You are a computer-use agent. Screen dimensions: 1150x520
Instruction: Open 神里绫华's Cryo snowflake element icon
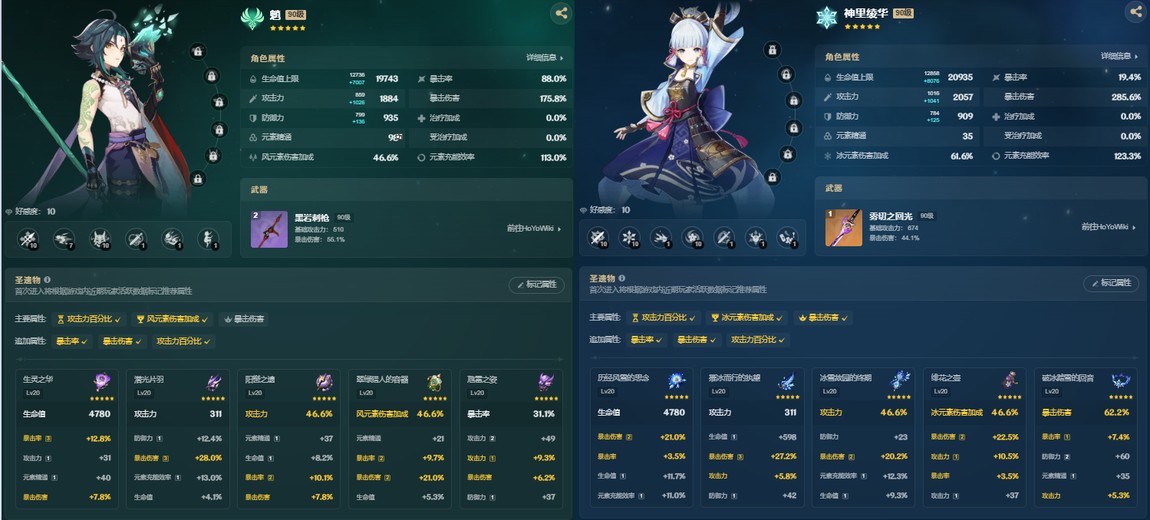point(827,18)
